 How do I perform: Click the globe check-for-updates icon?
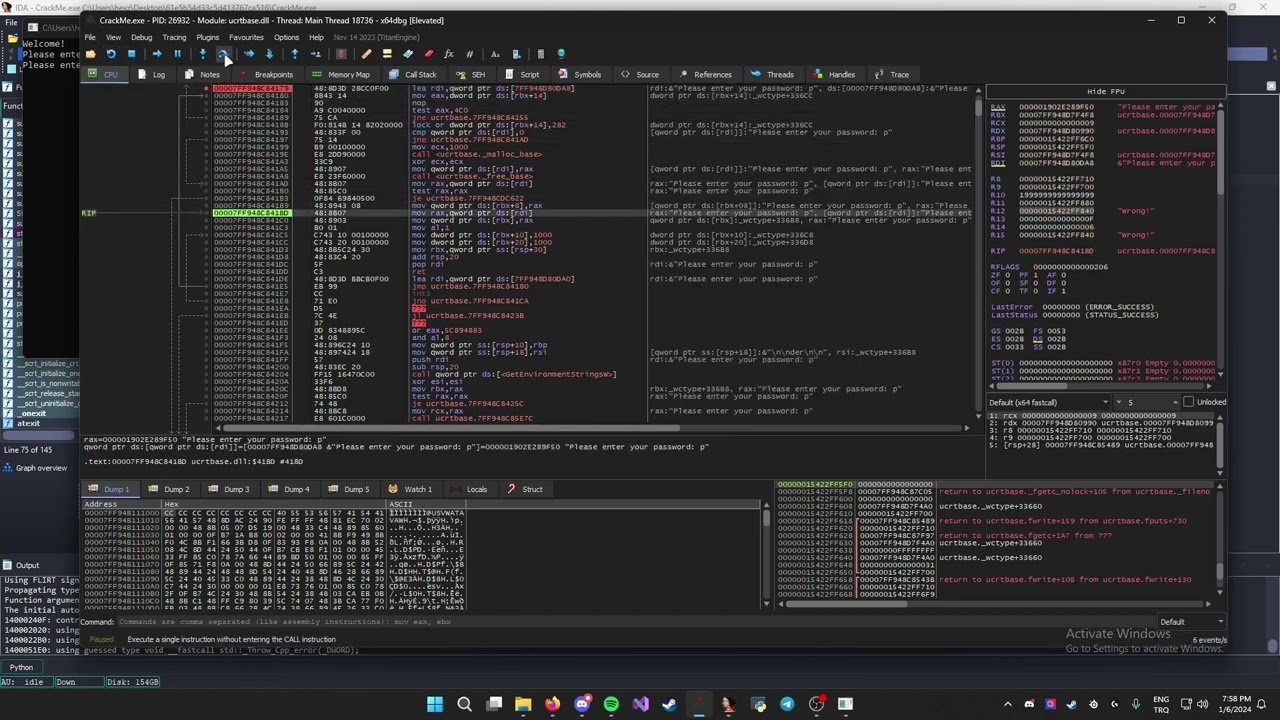560,54
